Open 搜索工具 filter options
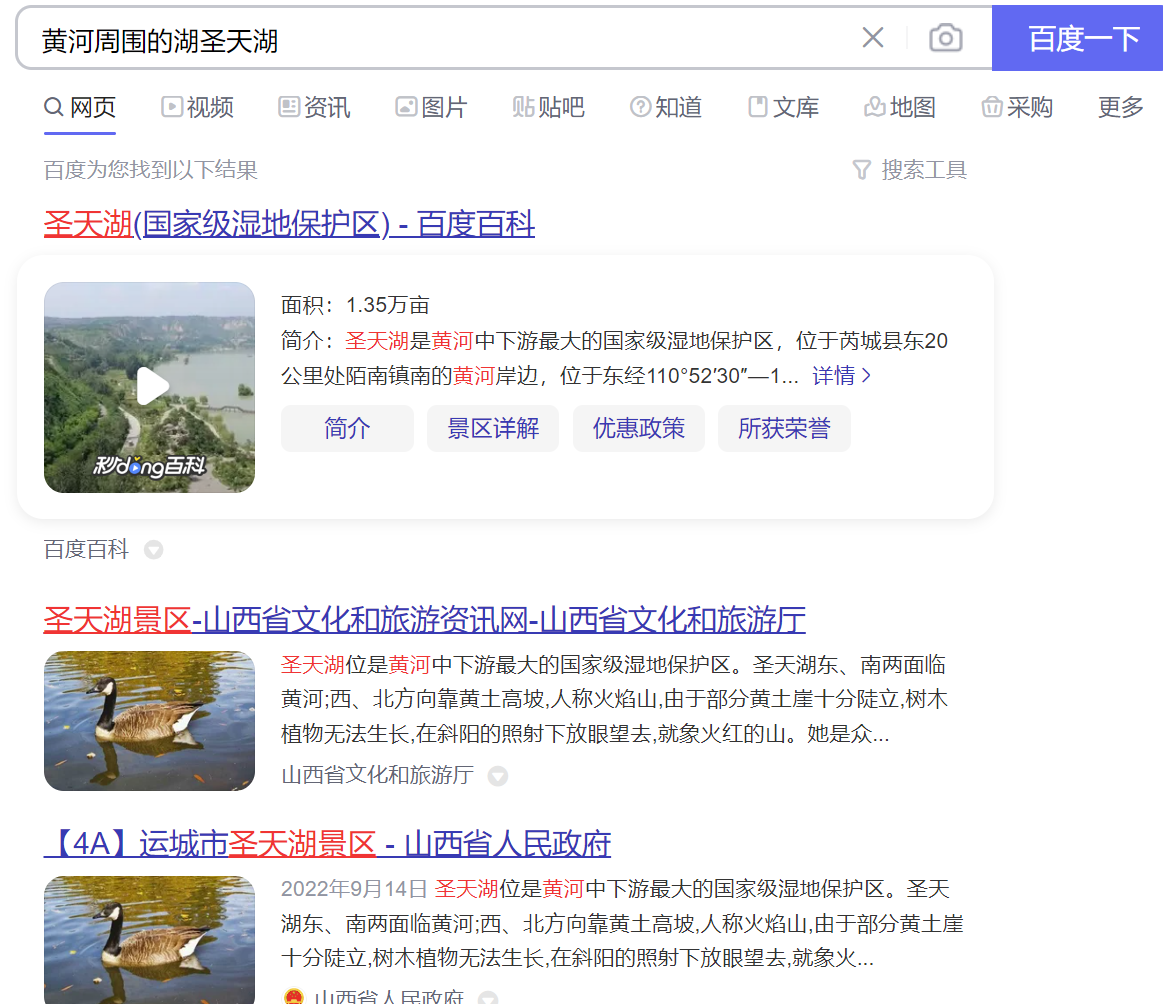Viewport: 1163px width, 1004px height. [909, 171]
